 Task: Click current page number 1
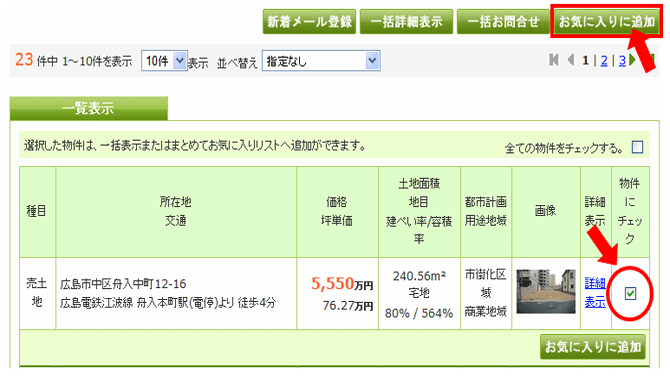pyautogui.click(x=585, y=61)
